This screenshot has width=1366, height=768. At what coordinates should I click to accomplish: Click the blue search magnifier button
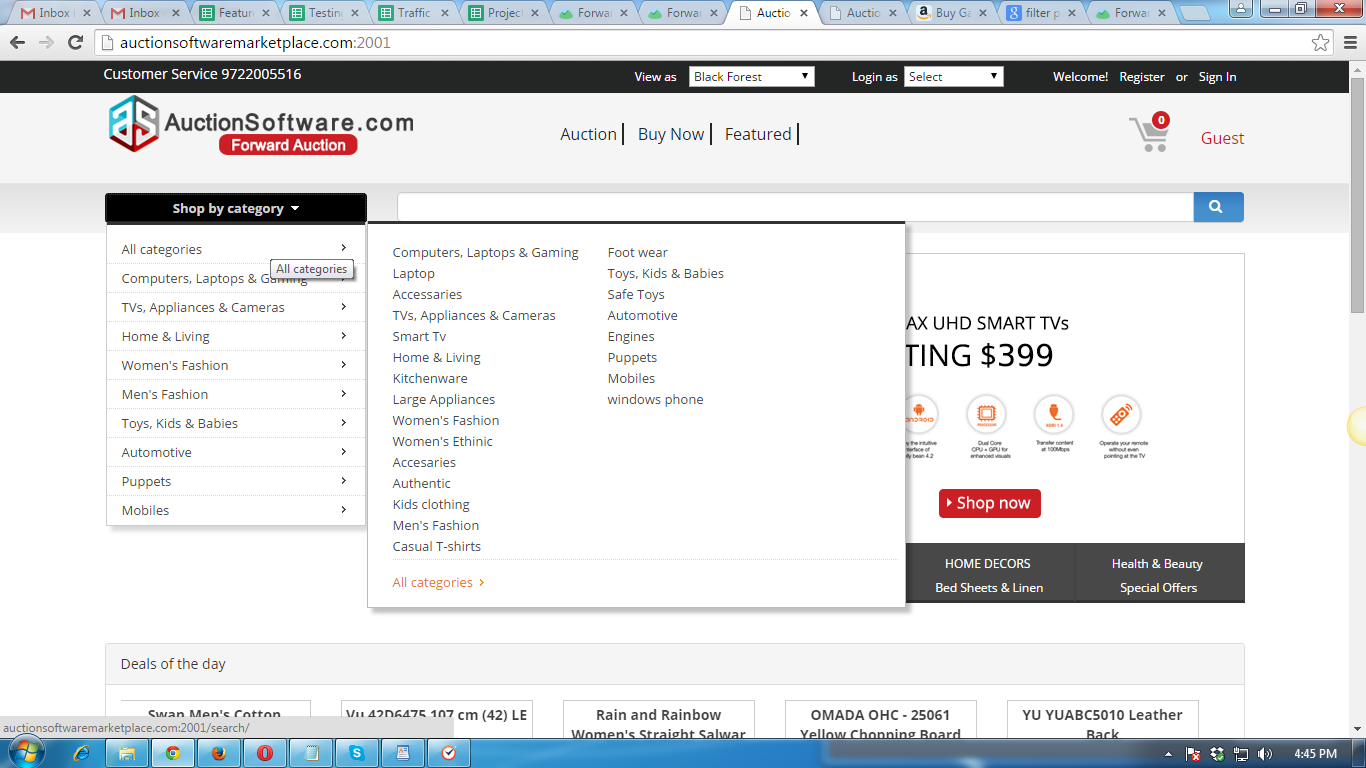(x=1218, y=207)
